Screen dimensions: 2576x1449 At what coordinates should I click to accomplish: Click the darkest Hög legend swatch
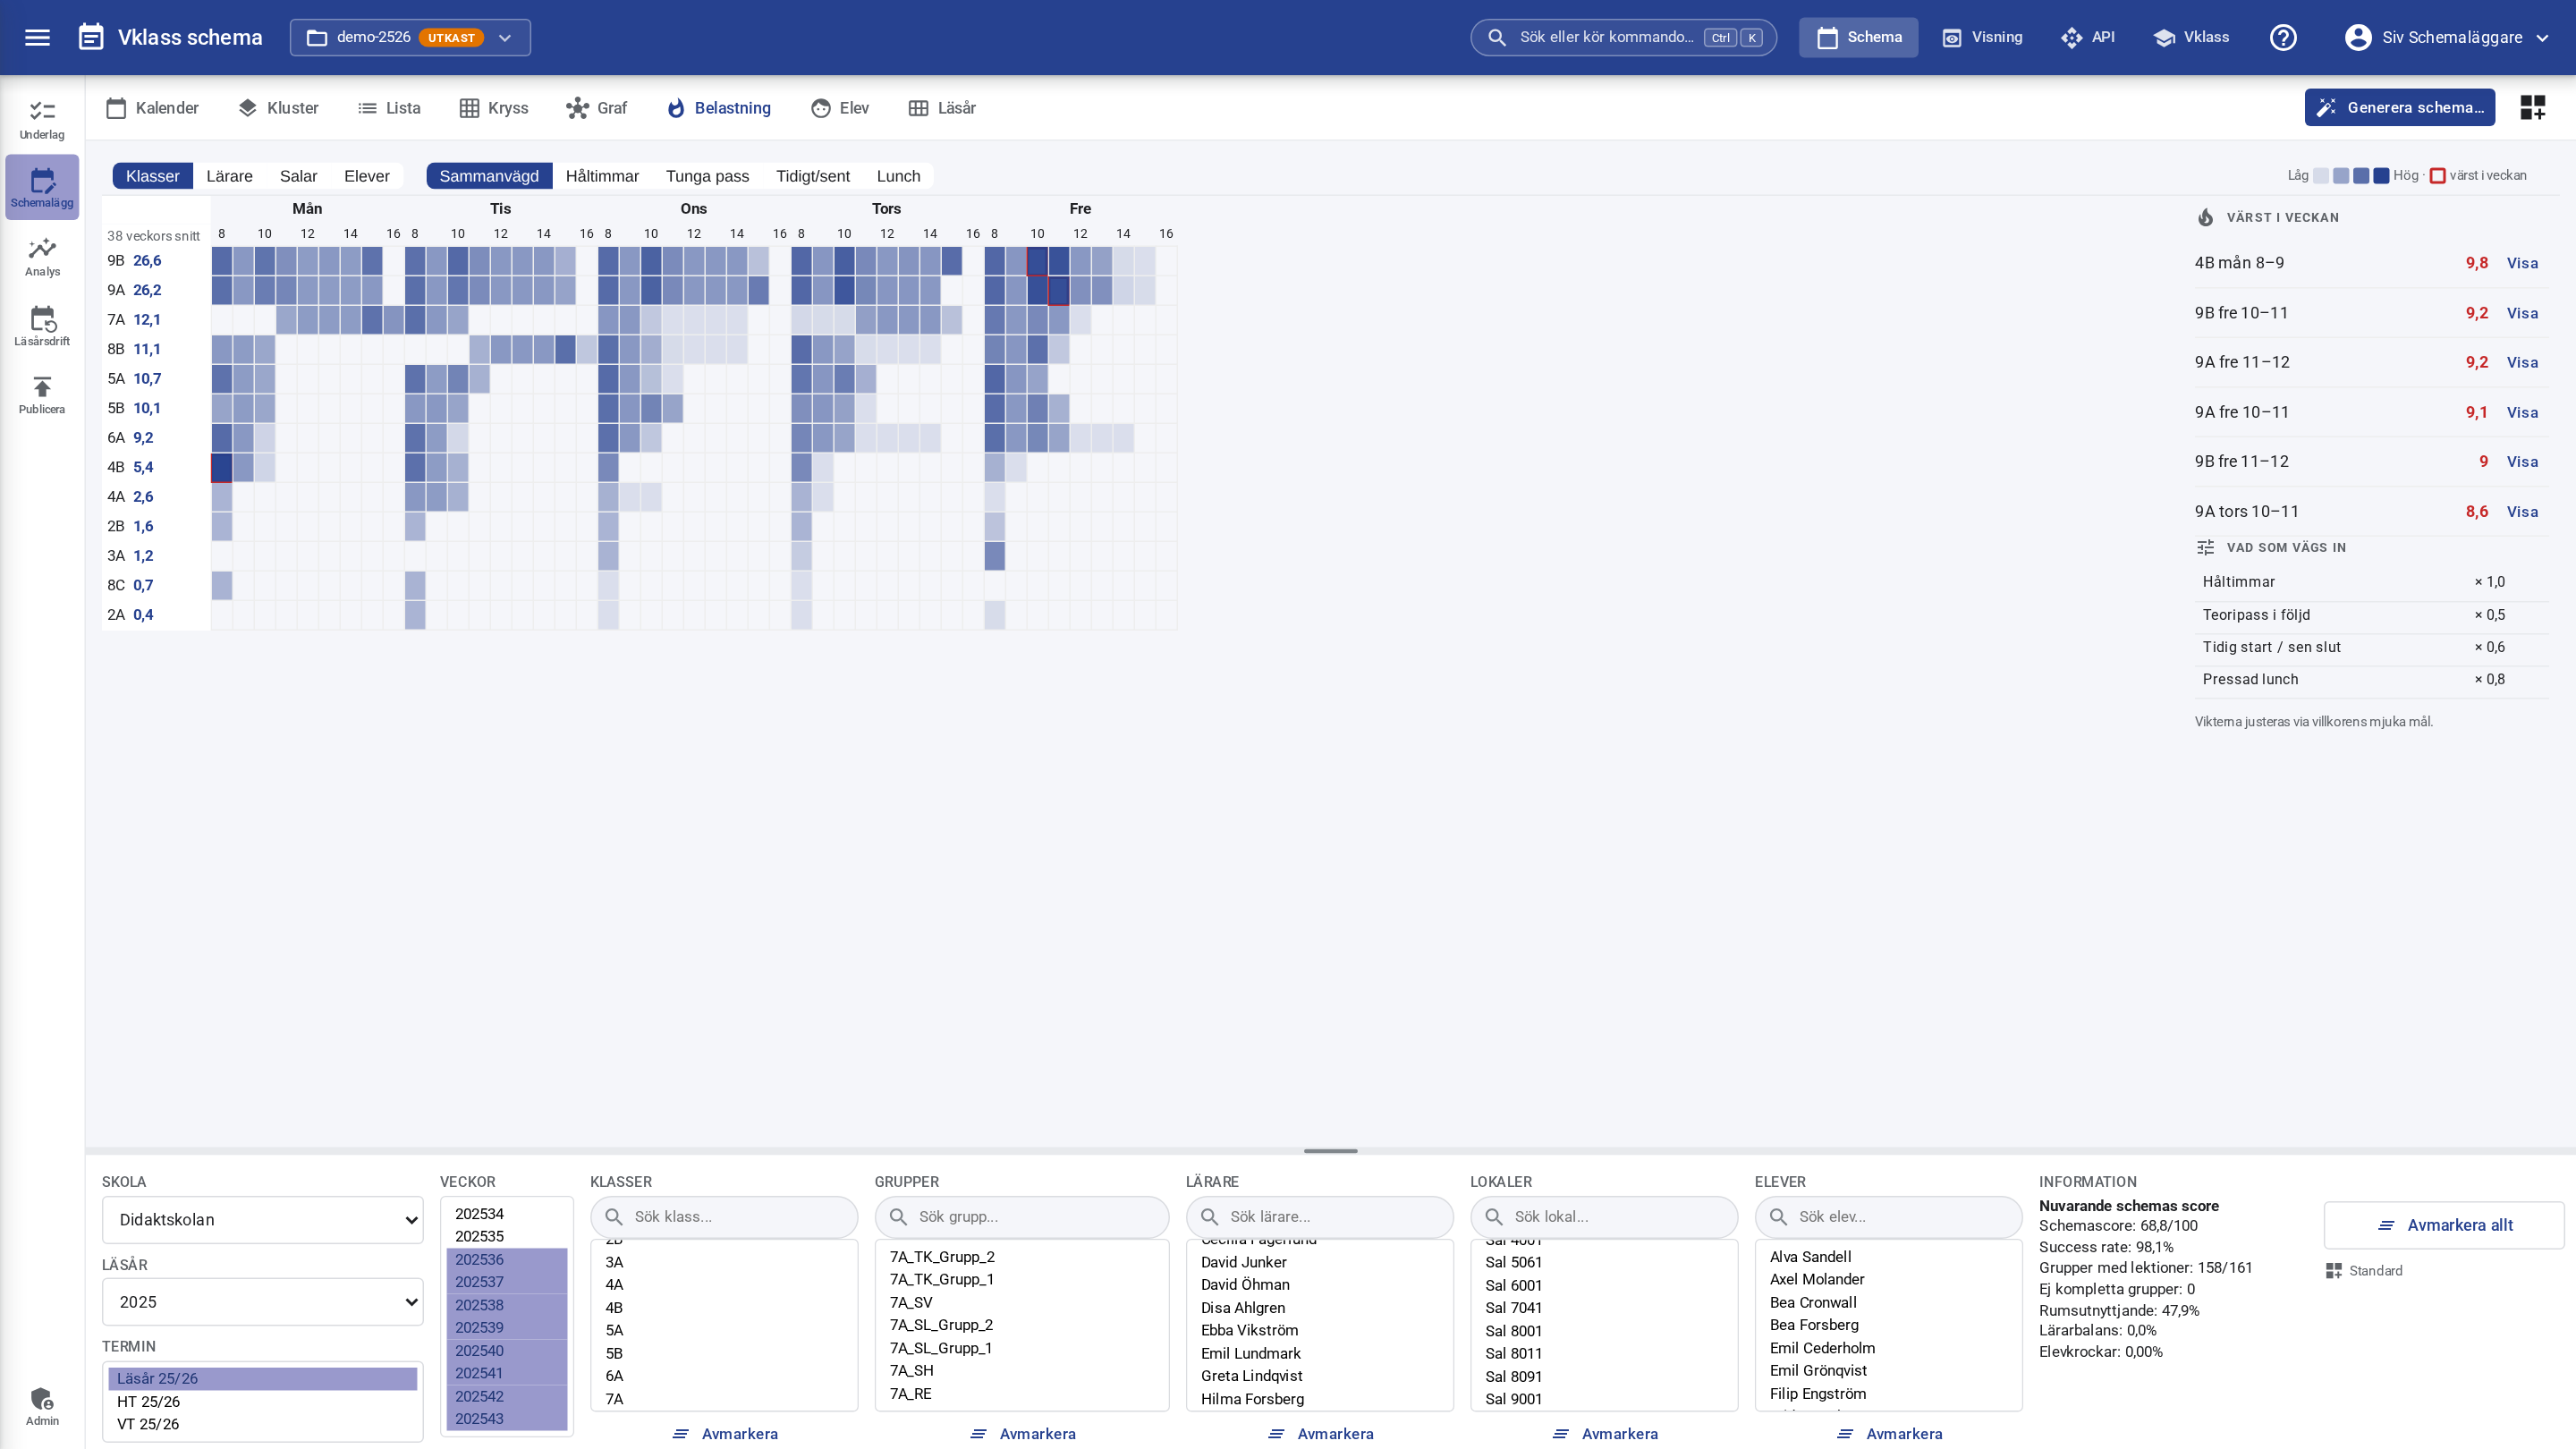coord(2381,176)
